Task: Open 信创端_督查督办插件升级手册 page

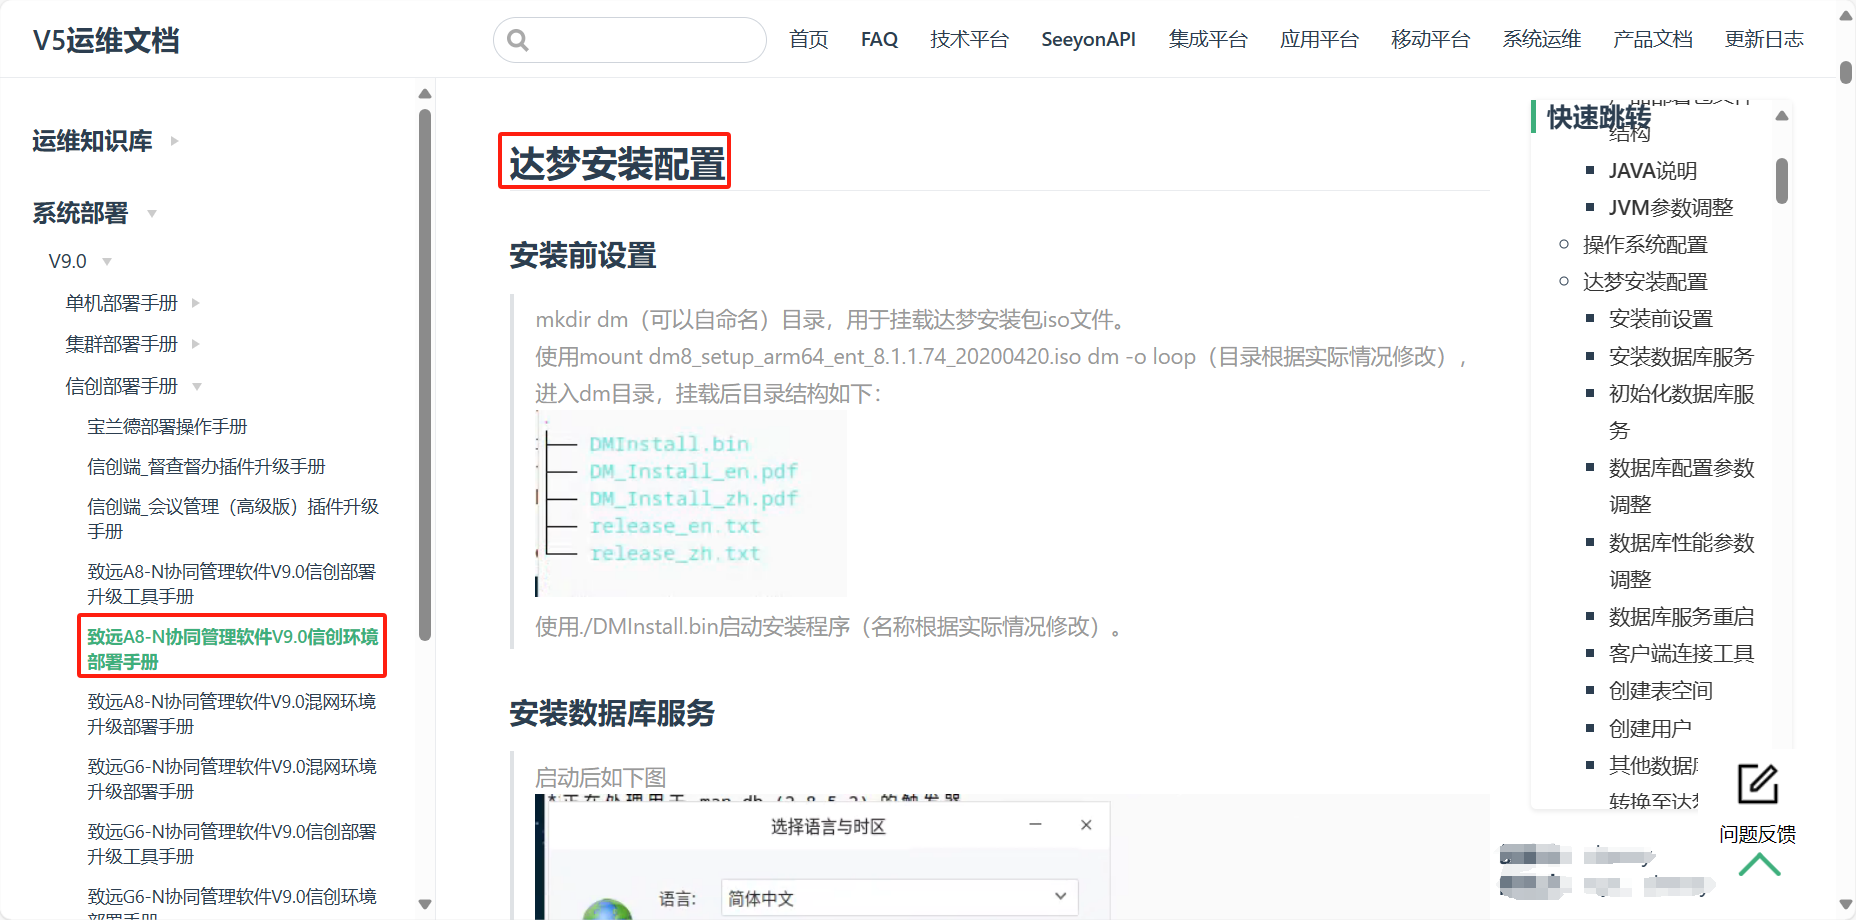Action: click(206, 467)
